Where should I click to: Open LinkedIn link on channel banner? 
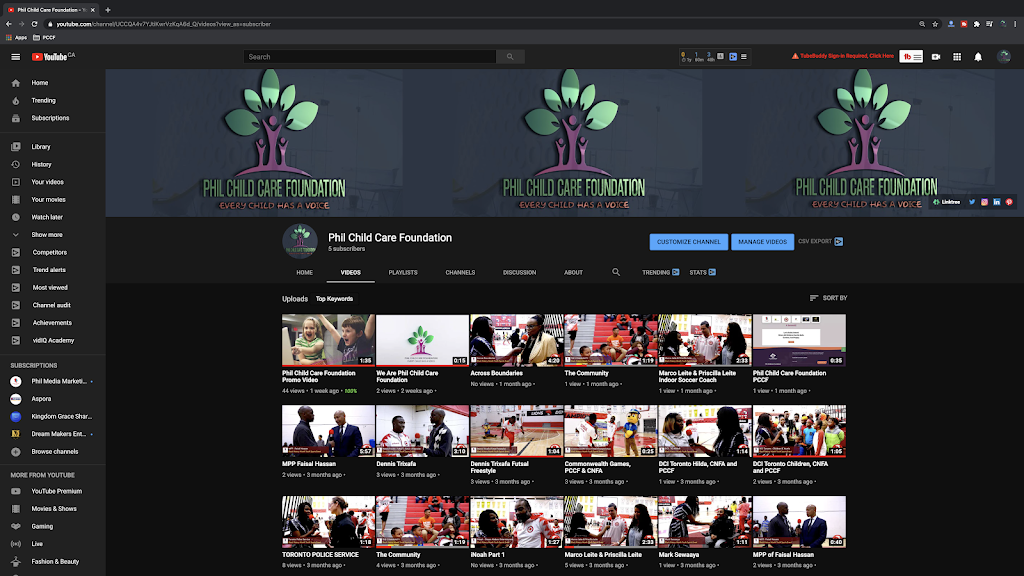tap(997, 202)
